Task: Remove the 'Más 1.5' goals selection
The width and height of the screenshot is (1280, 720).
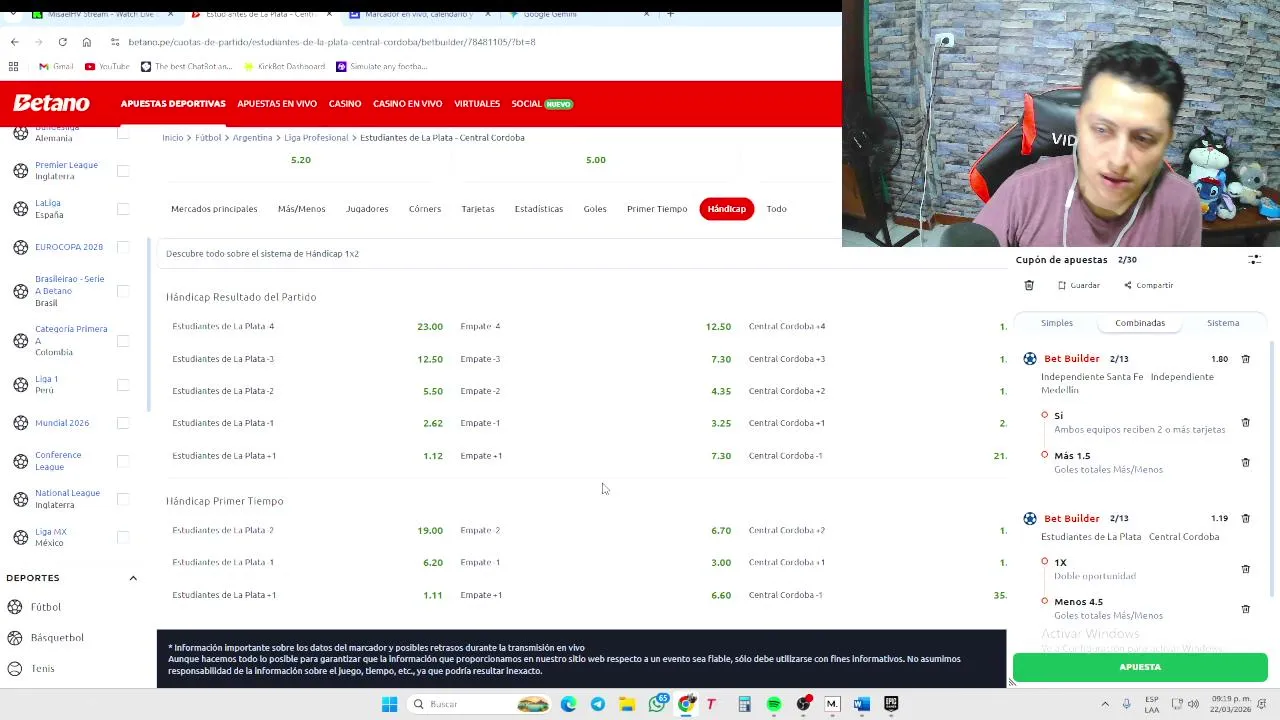Action: click(1245, 462)
